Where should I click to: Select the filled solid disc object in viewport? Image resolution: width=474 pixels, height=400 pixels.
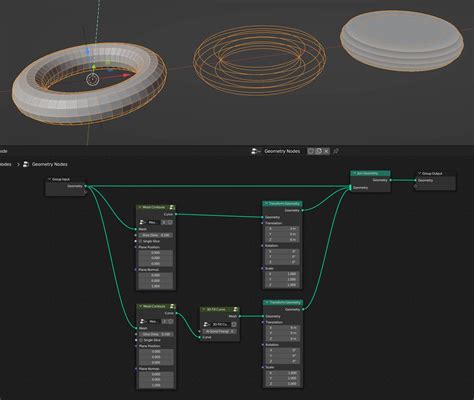click(401, 40)
